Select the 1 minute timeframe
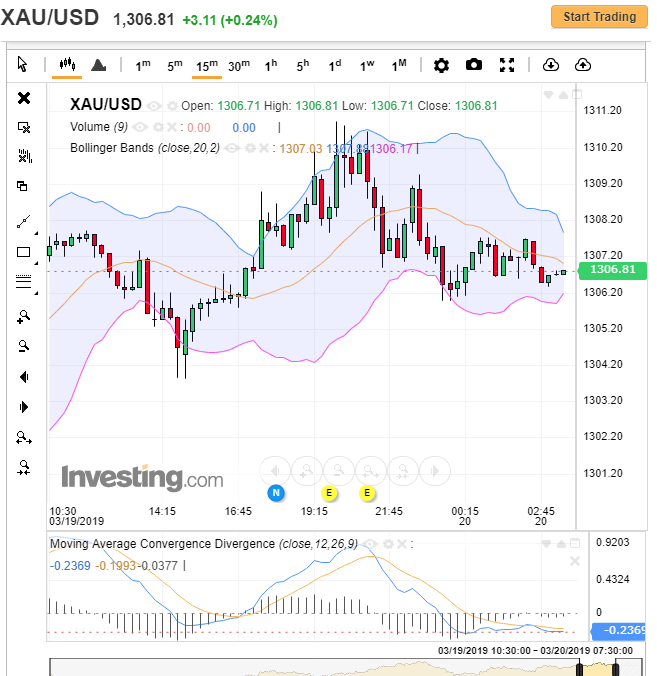657x676 pixels. (143, 66)
